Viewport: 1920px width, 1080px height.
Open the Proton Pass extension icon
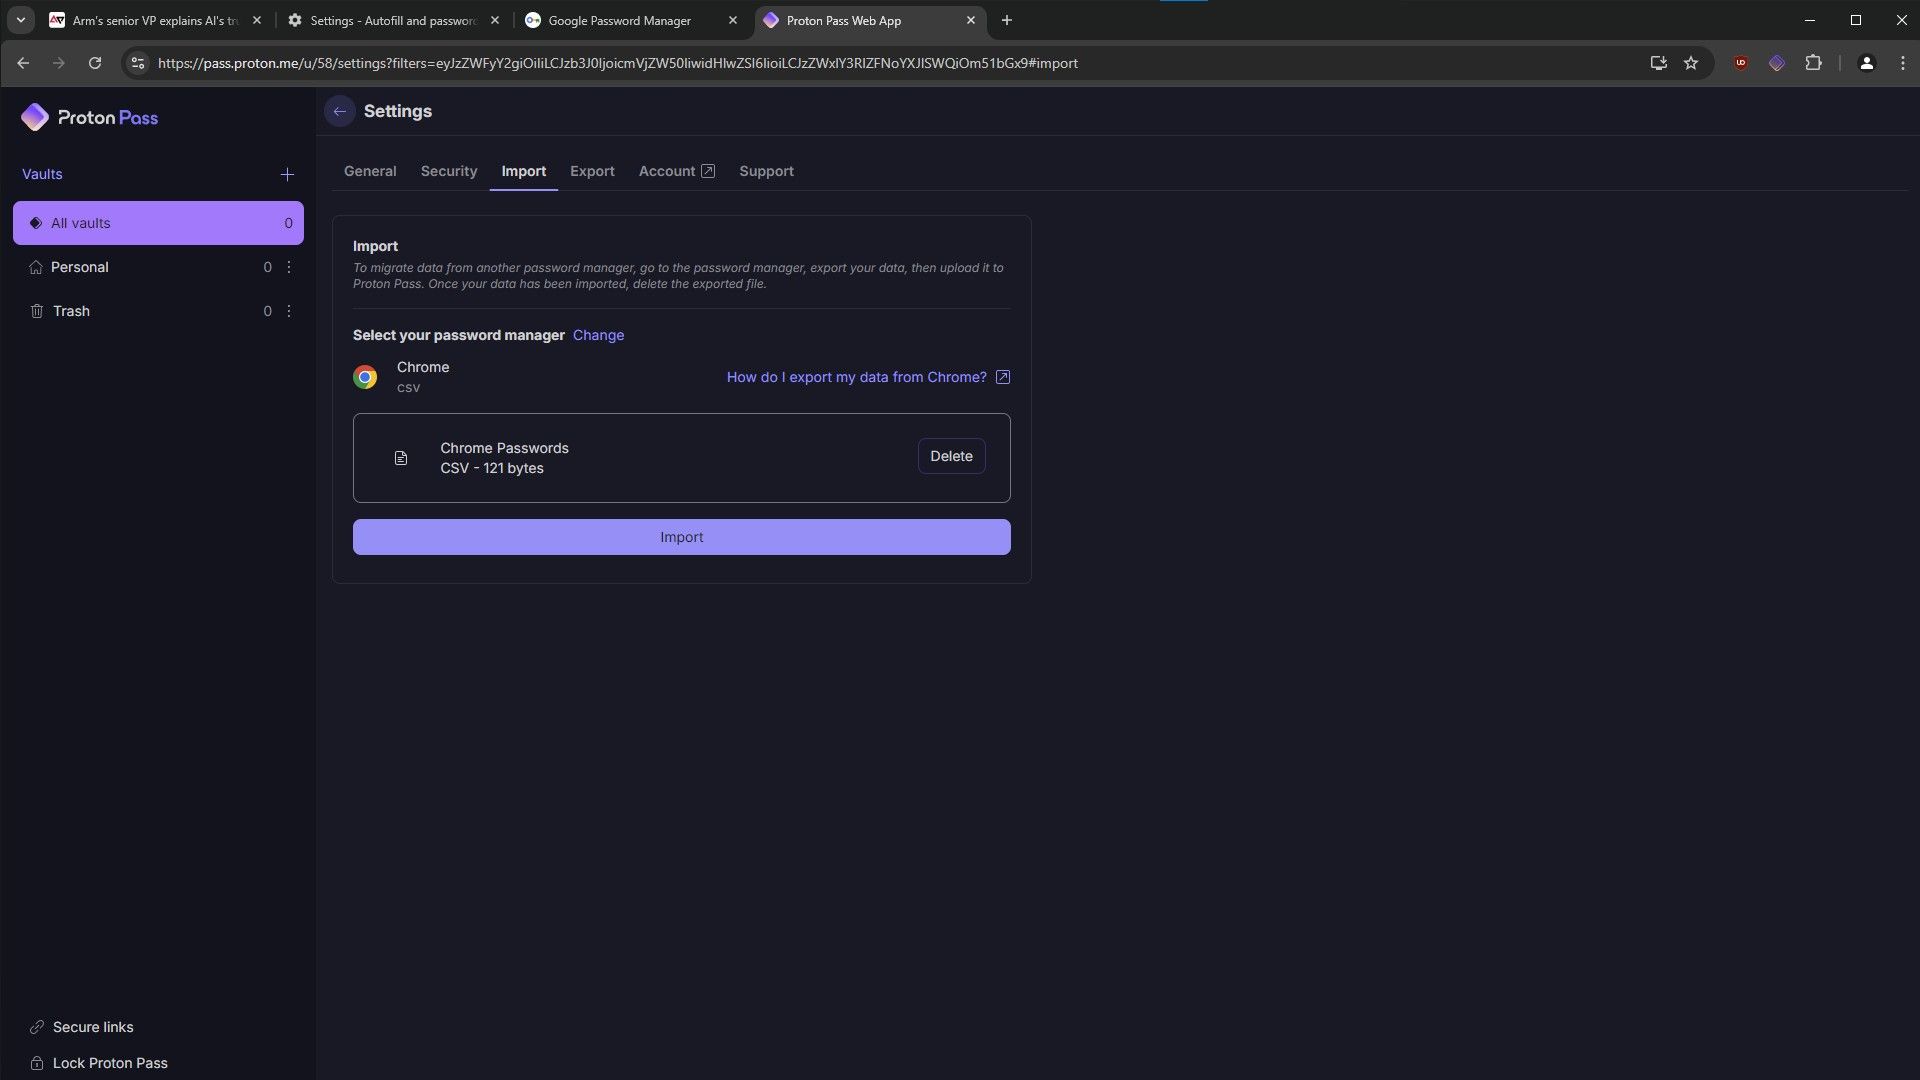coord(1777,63)
